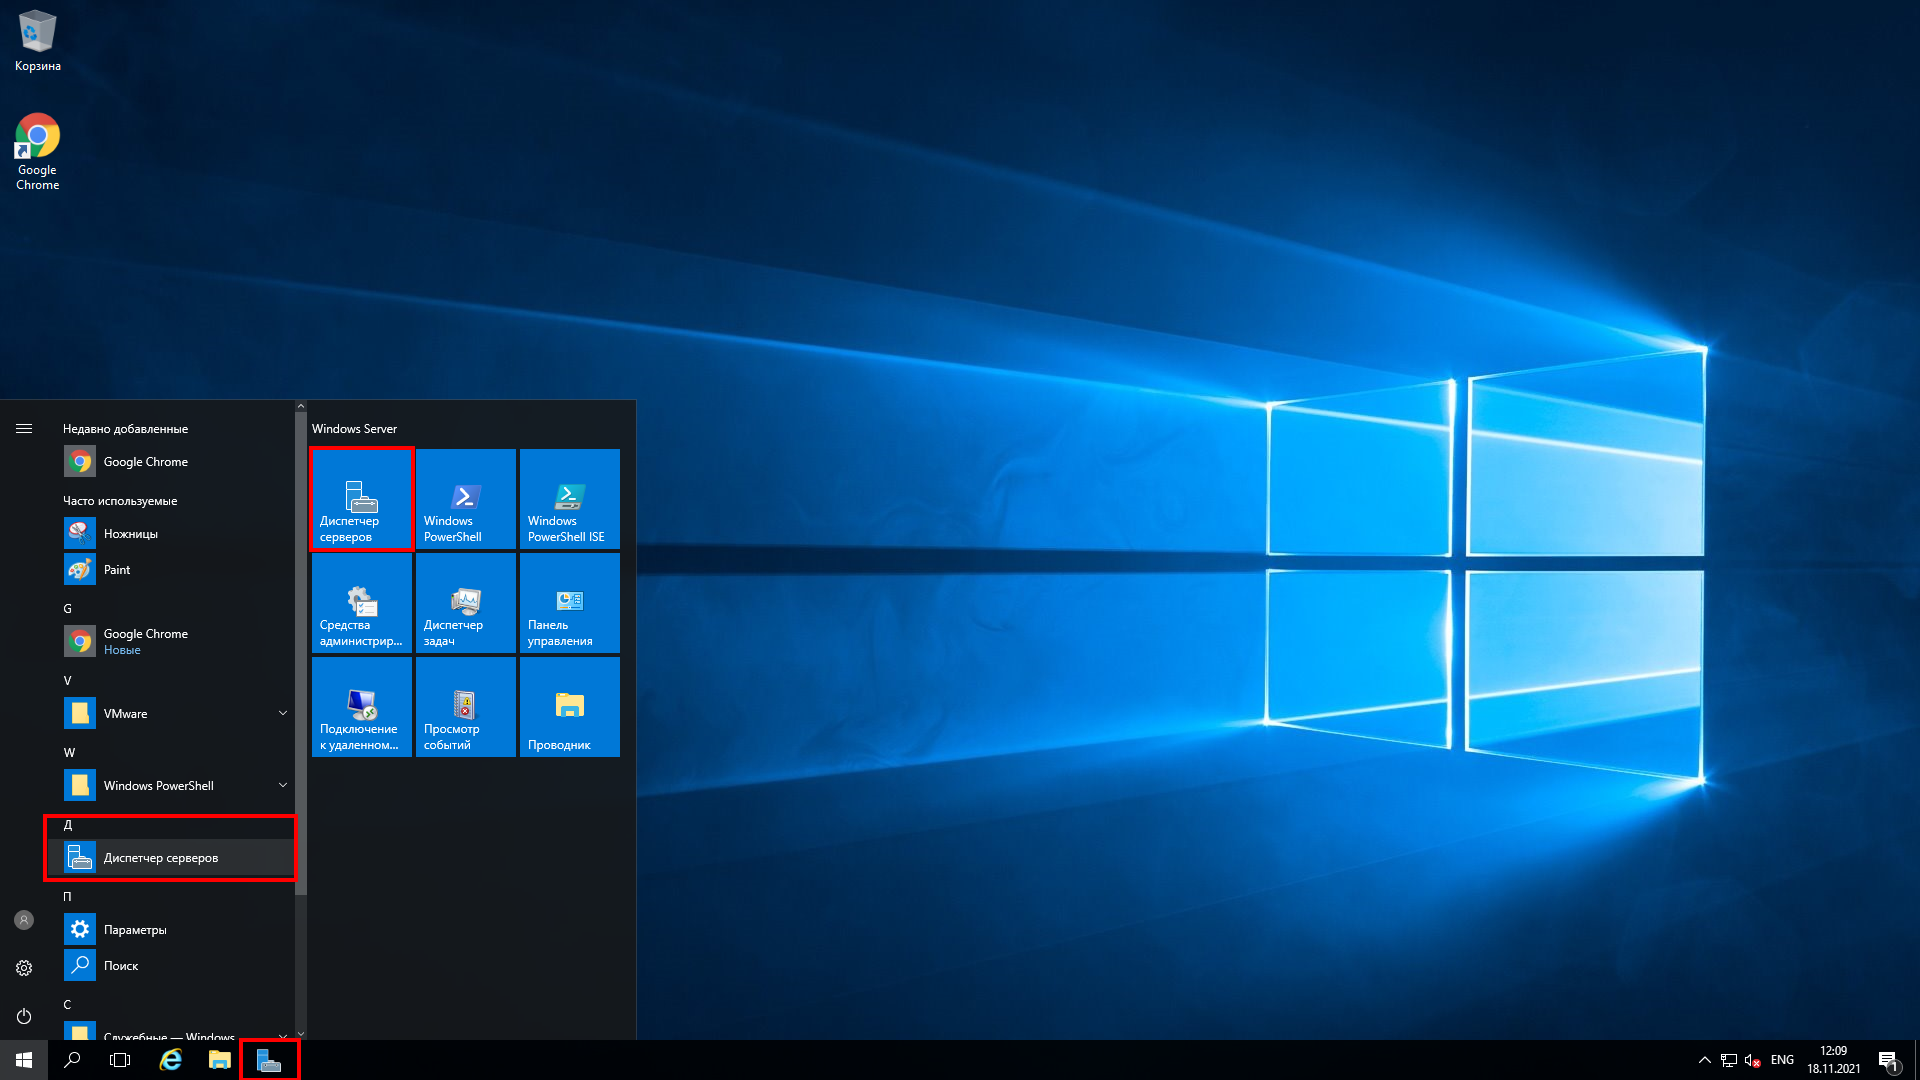
Task: Open Windows PowerShell ISE tile
Action: pos(570,500)
